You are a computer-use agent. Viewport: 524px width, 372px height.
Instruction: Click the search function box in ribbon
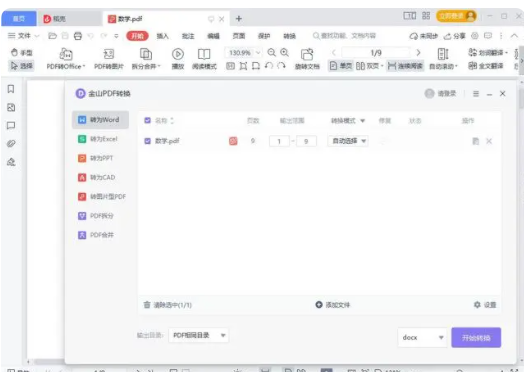[344, 36]
